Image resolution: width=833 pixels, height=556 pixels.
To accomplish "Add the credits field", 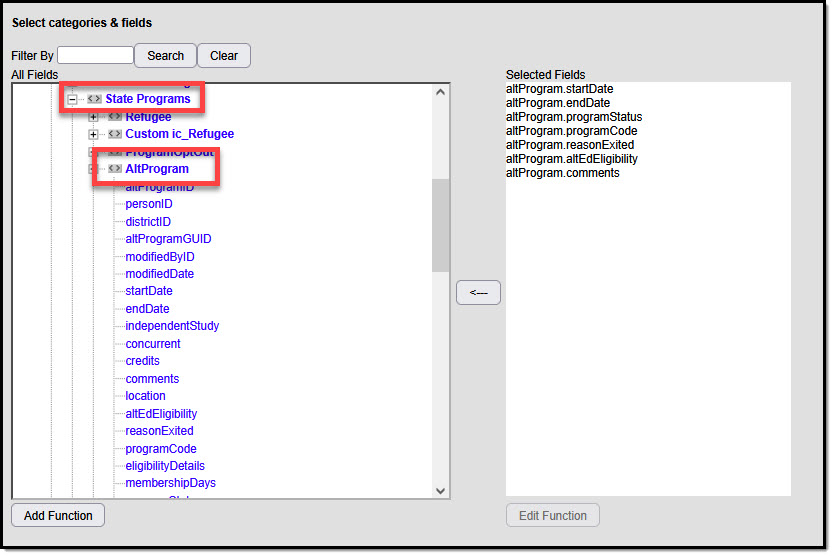I will 142,361.
